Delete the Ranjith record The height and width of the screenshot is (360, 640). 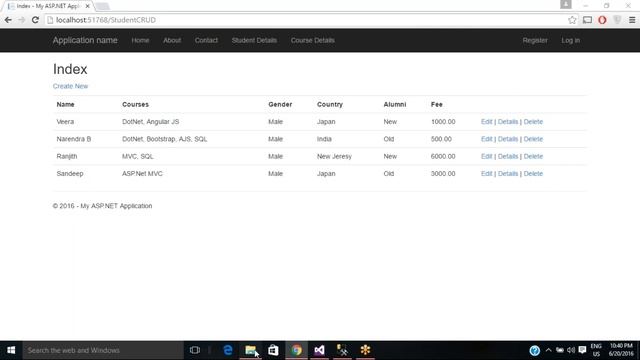click(533, 156)
